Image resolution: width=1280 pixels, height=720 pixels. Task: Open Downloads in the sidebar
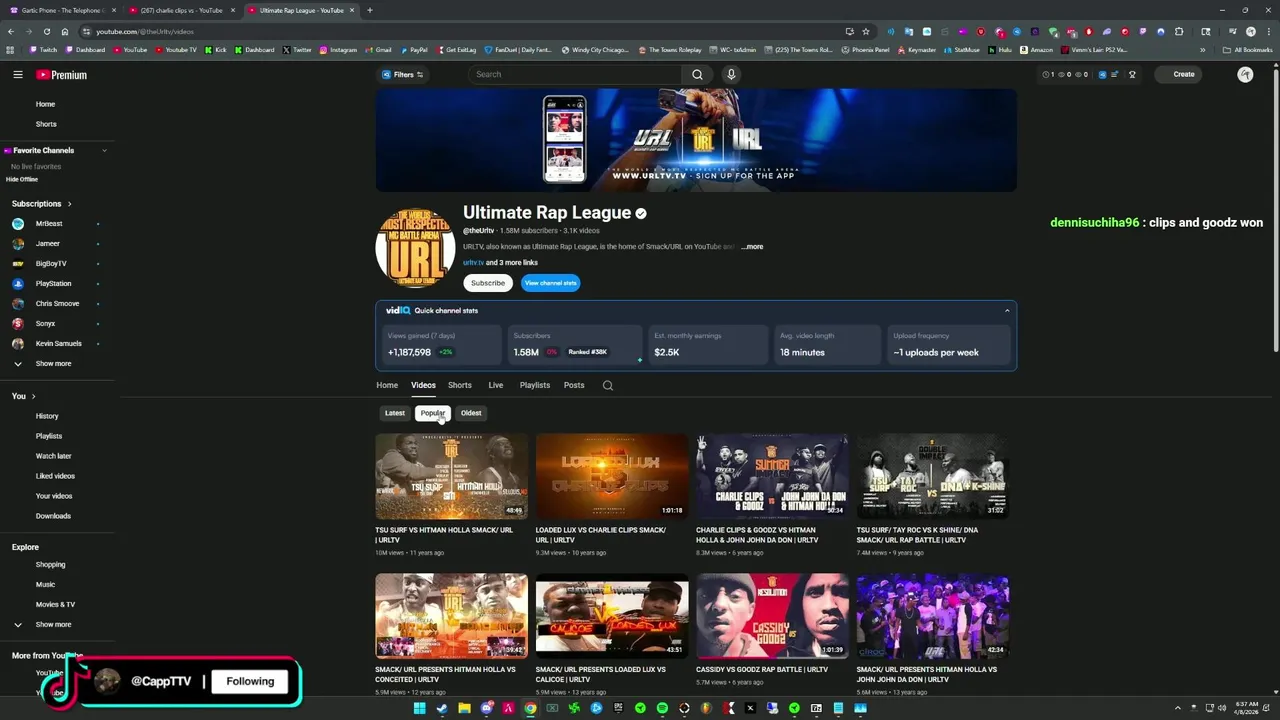point(53,516)
